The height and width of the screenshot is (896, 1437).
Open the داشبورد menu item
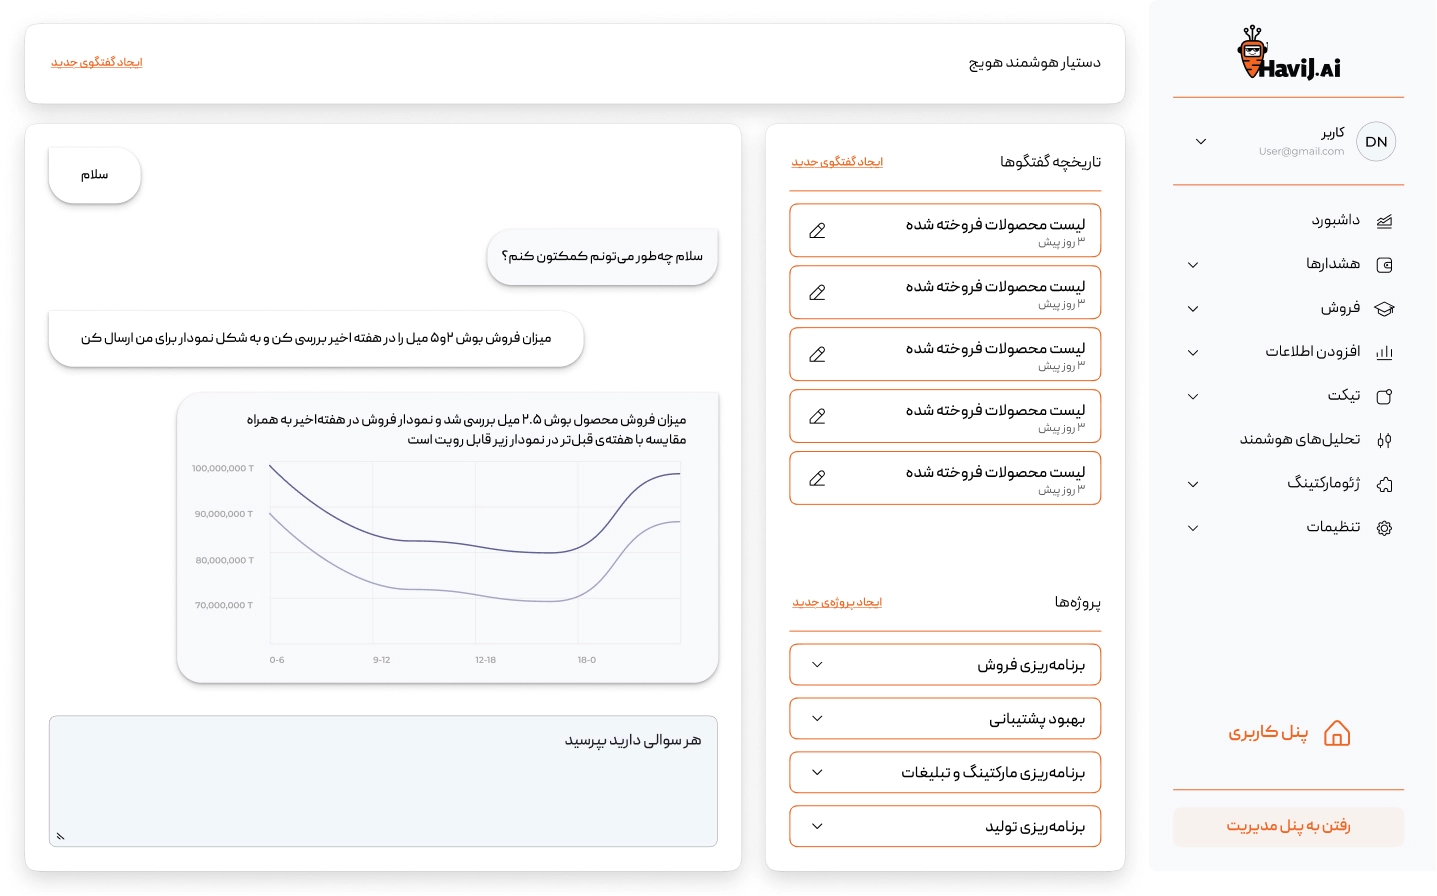click(x=1335, y=220)
